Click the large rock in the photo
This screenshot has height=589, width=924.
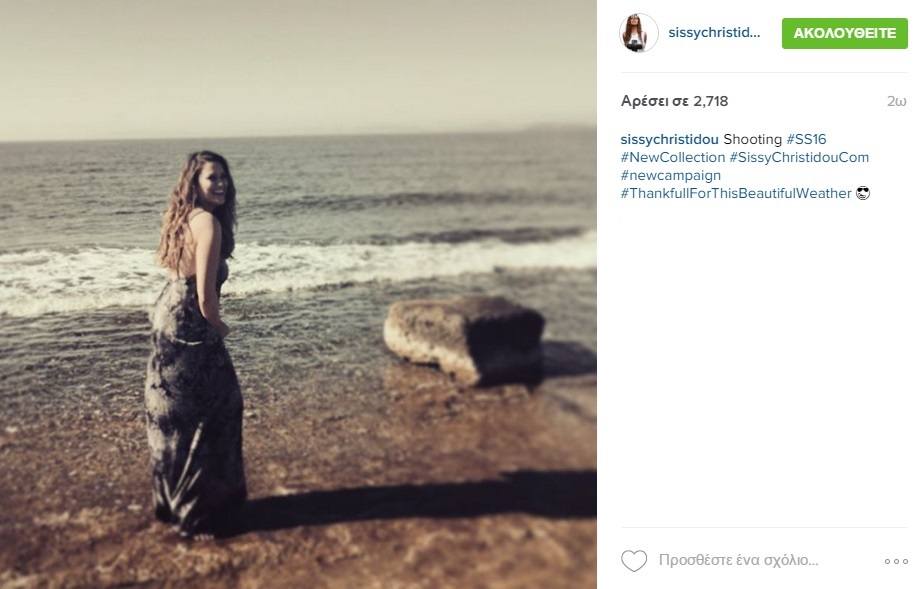[464, 340]
